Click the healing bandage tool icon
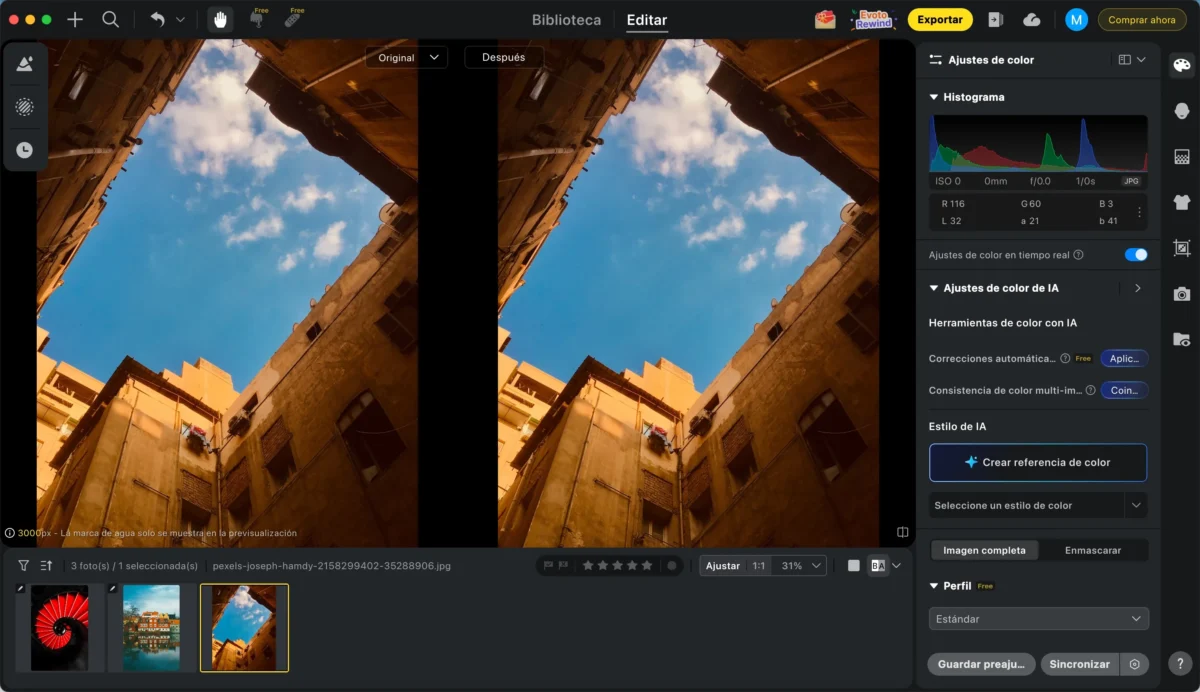Viewport: 1200px width, 692px height. [292, 20]
